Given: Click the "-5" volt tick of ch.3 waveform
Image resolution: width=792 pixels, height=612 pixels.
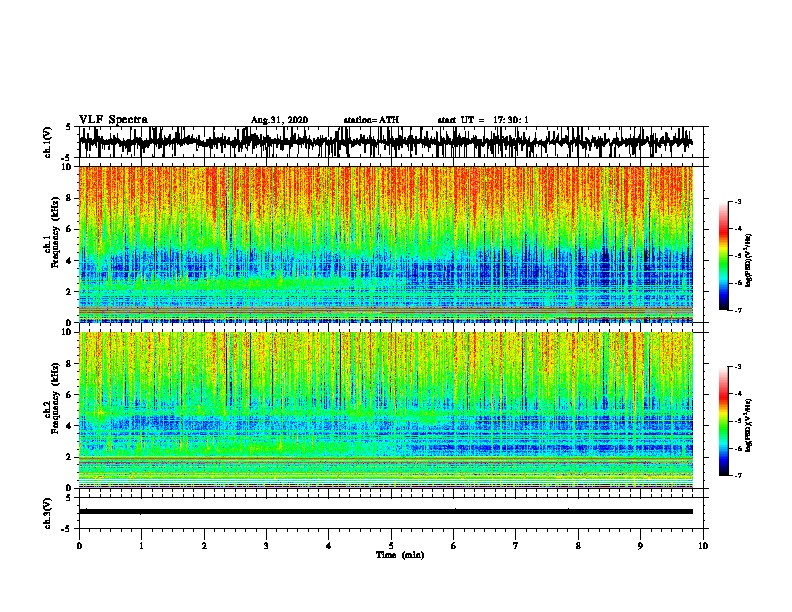Looking at the screenshot, I should coord(68,529).
